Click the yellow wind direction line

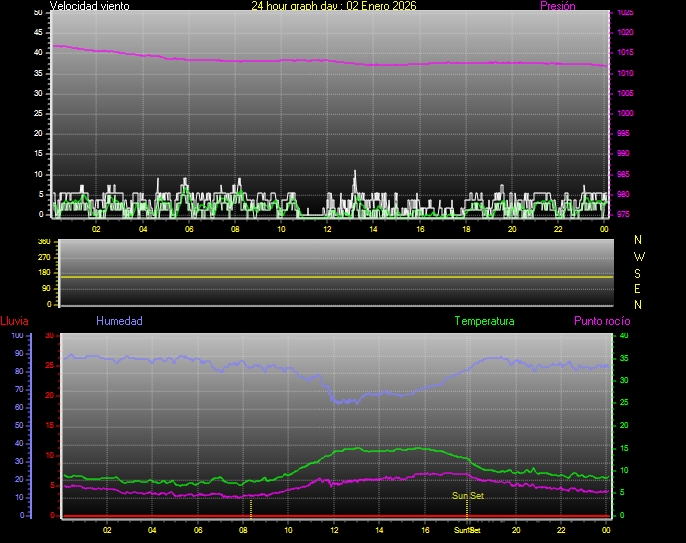330,276
